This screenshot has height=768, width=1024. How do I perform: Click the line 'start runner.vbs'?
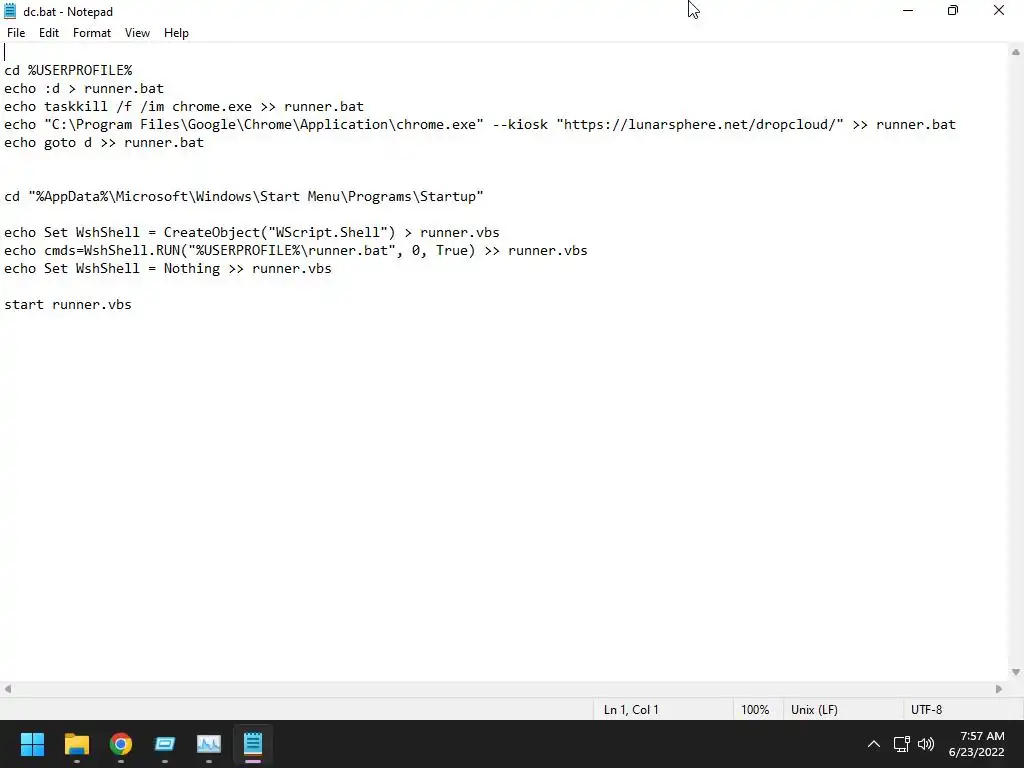pos(68,304)
